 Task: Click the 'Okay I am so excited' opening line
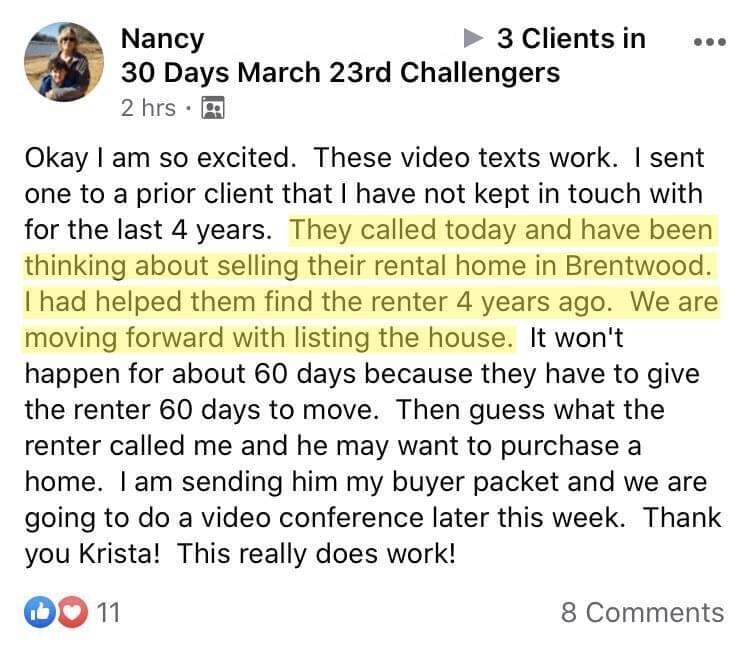(160, 158)
